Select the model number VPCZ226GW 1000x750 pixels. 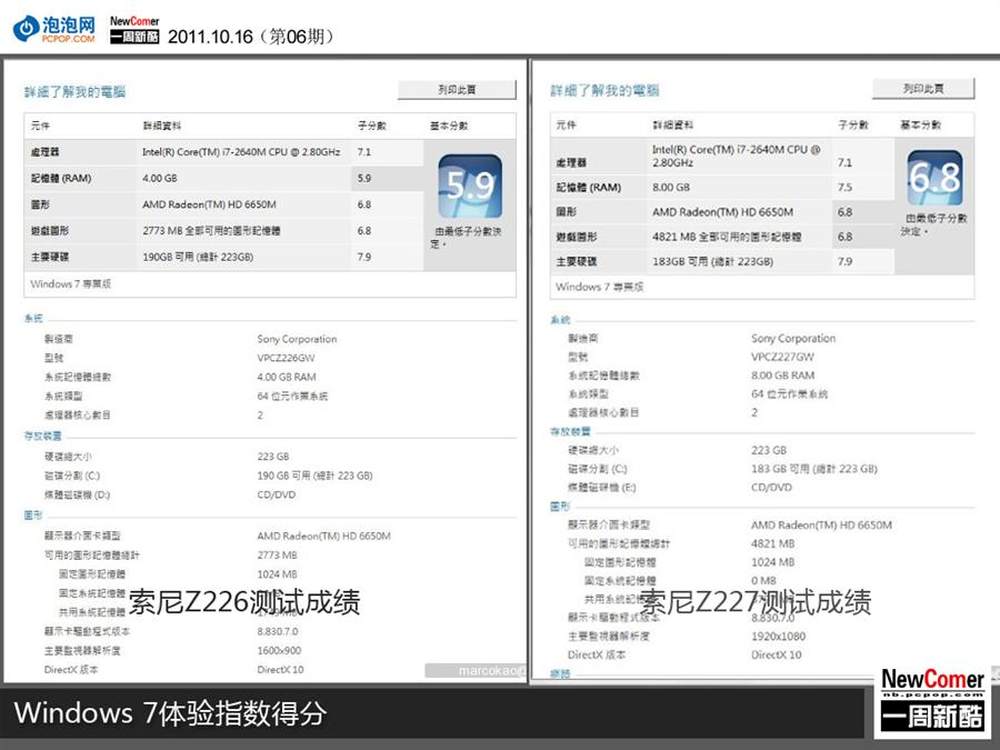[x=286, y=358]
